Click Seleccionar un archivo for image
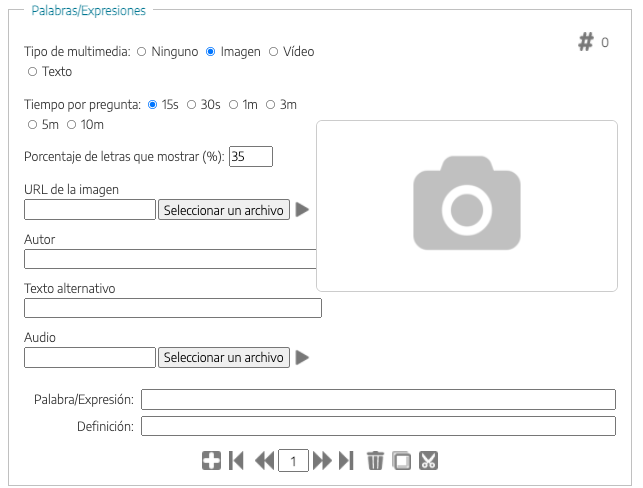Image resolution: width=643 pixels, height=488 pixels. point(224,210)
